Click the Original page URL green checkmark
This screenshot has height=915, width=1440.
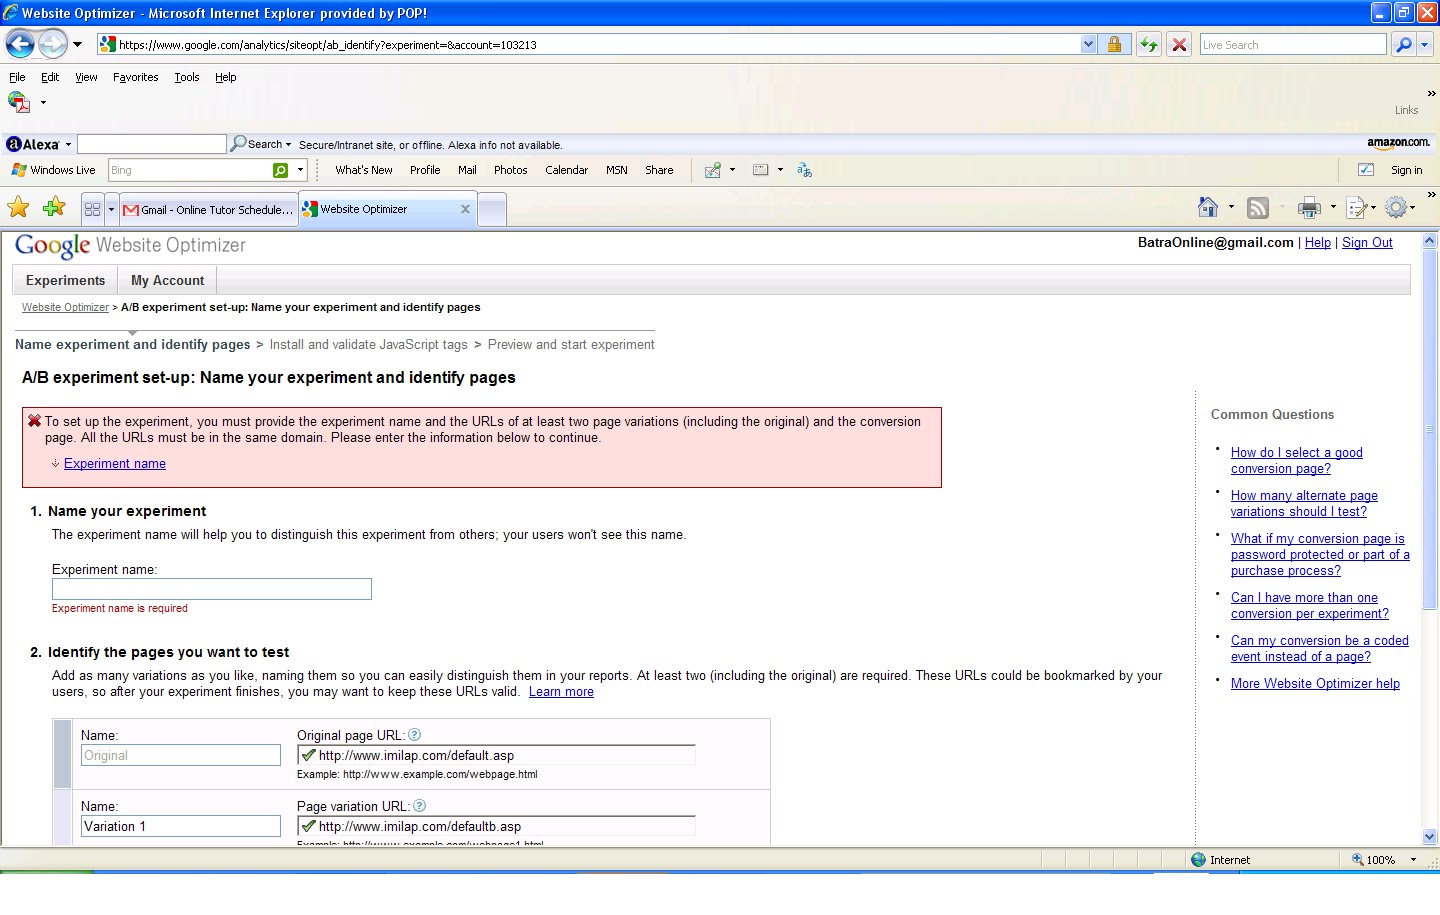click(x=308, y=755)
